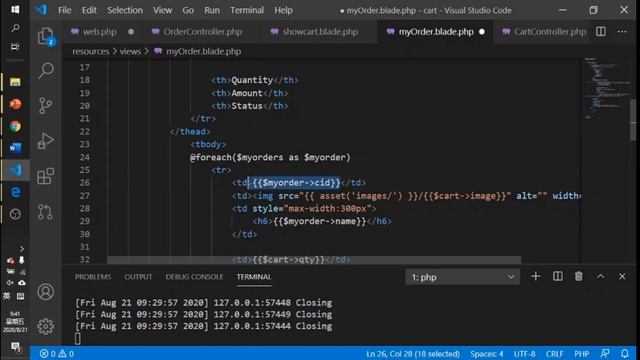The width and height of the screenshot is (640, 360).
Task: Open the pull request icon view in activity bar
Action: coord(46,211)
